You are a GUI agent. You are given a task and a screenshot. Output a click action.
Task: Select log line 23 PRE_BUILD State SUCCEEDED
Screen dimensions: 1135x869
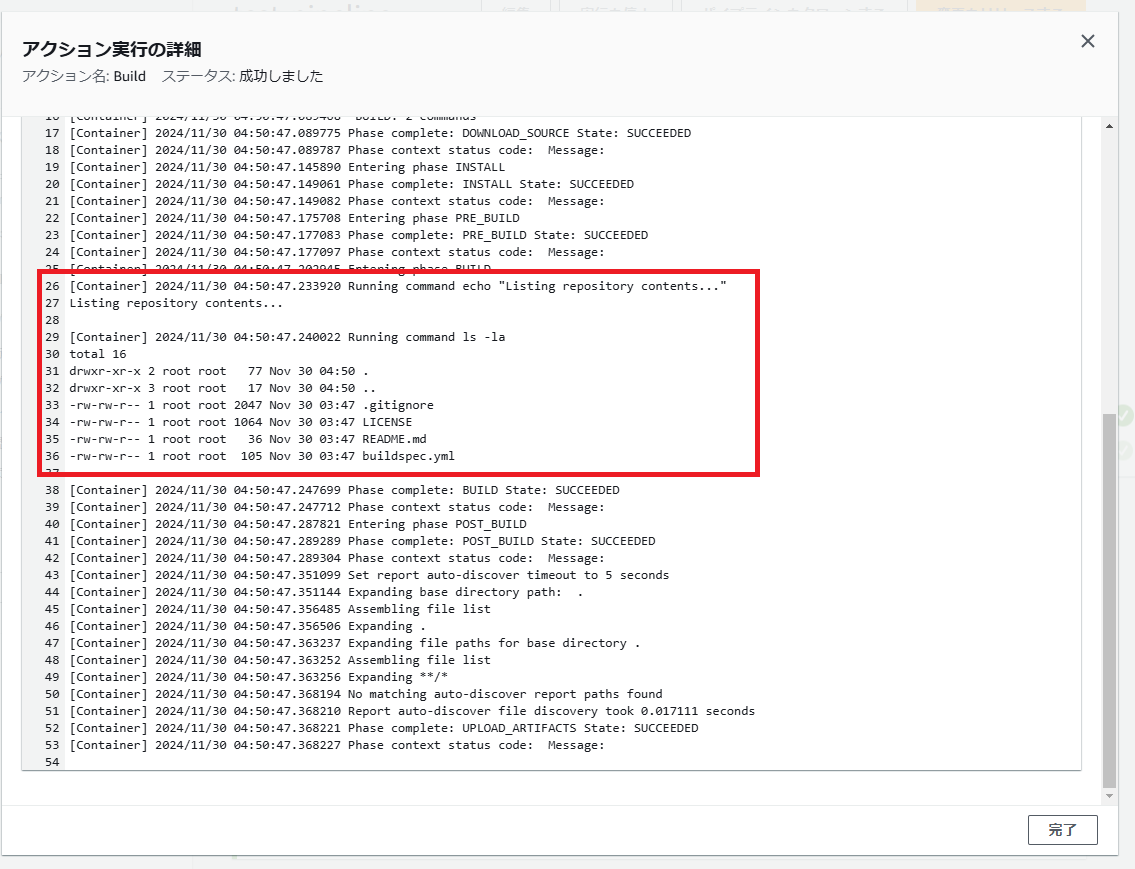[359, 235]
